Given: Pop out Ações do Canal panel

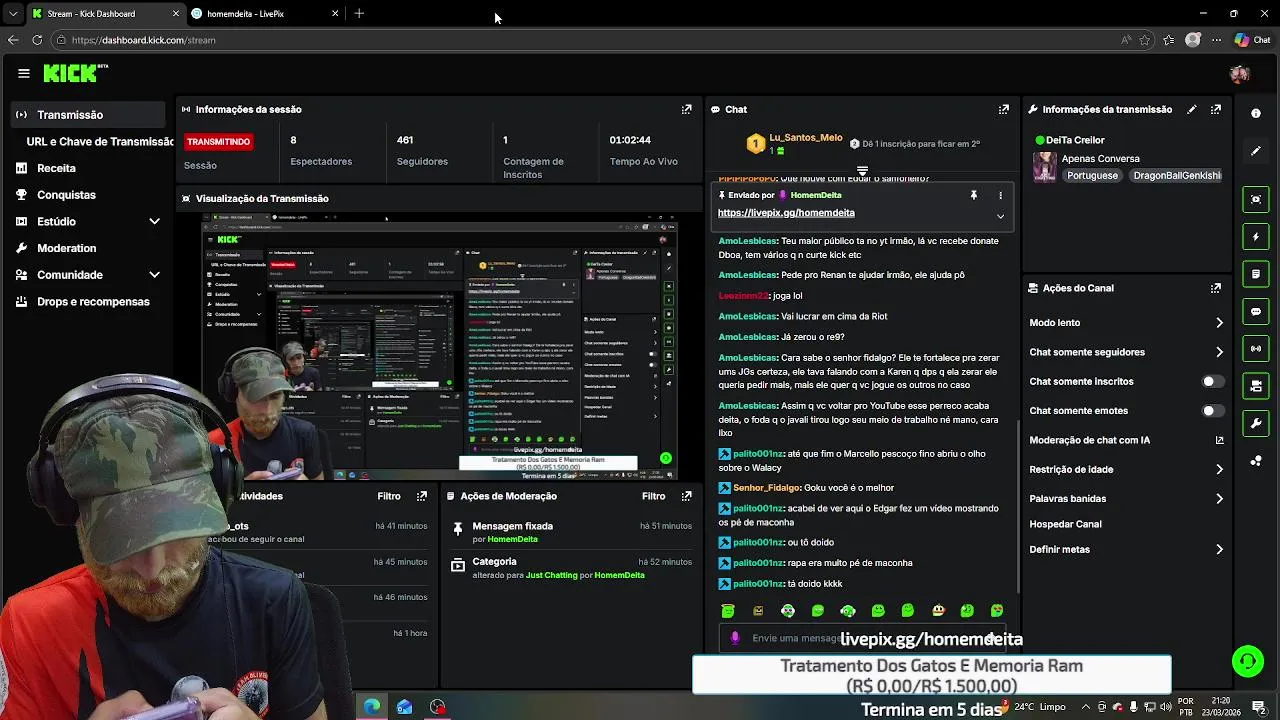Looking at the screenshot, I should coord(1216,288).
